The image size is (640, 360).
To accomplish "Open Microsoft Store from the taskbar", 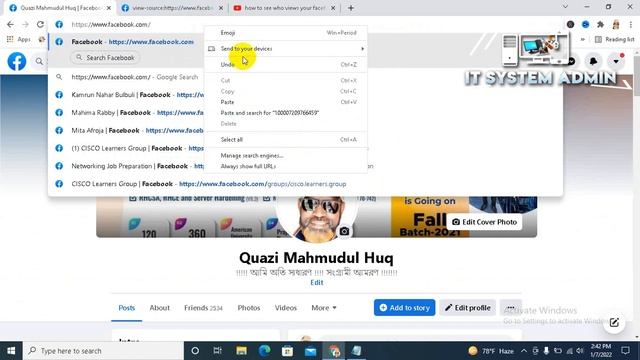I will click(287, 351).
